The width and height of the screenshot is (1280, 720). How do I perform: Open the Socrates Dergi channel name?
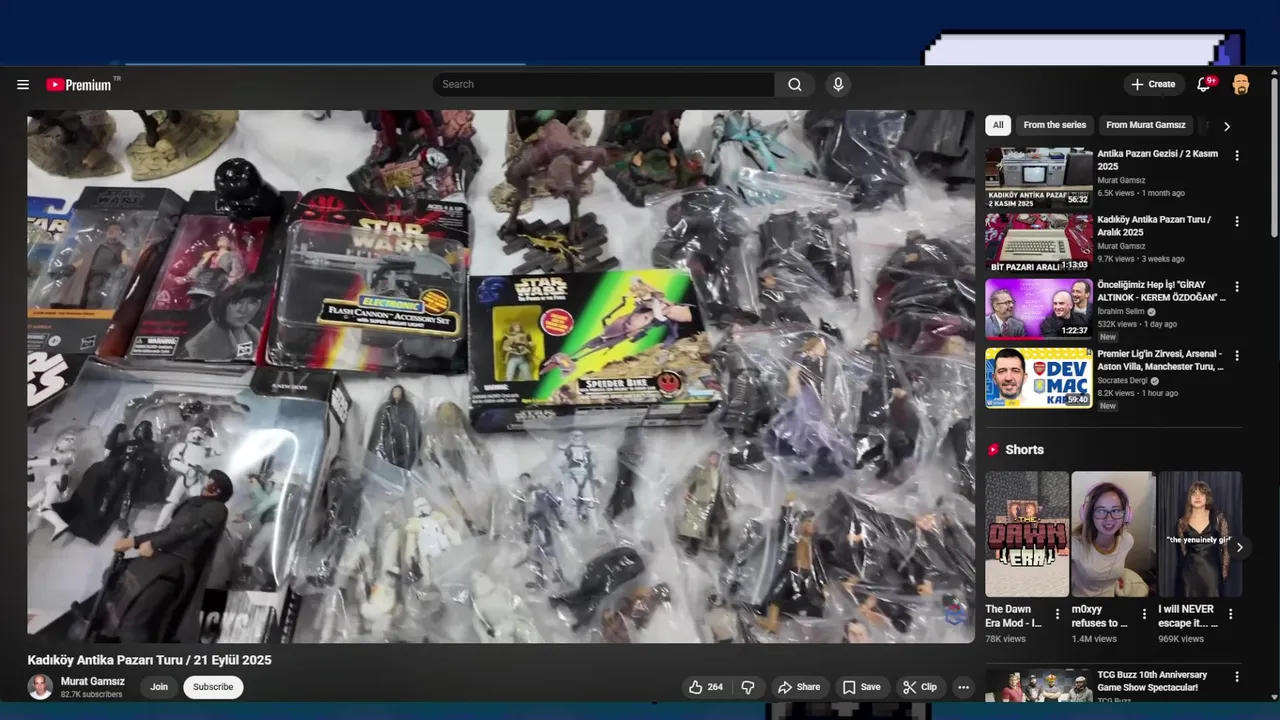[1123, 381]
